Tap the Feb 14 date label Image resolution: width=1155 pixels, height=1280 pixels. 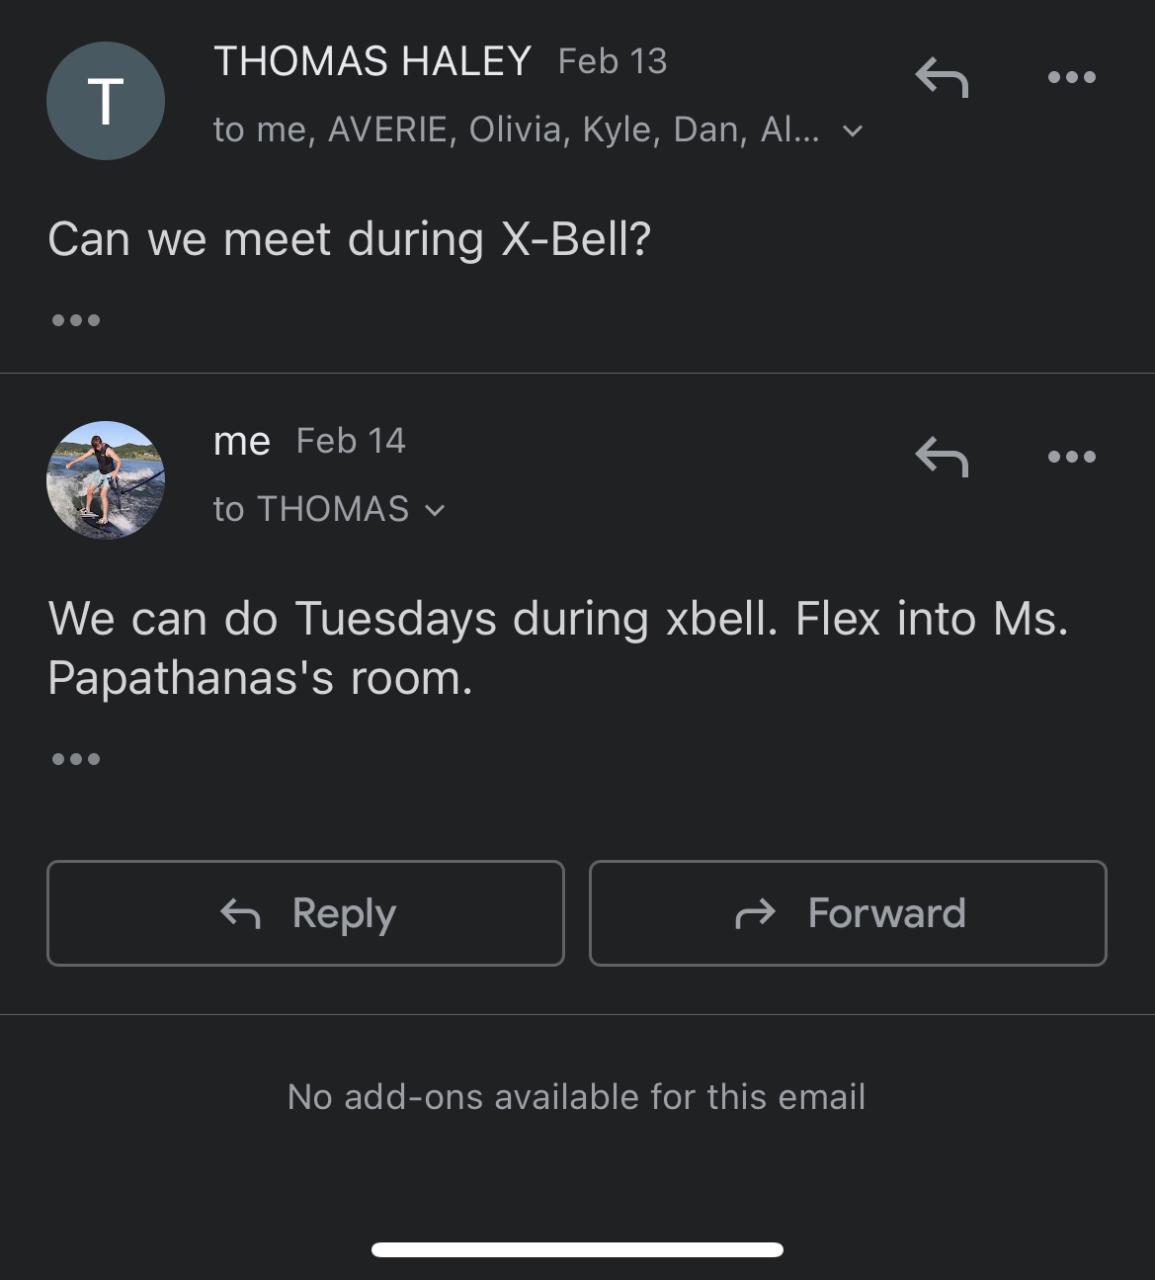tap(351, 441)
